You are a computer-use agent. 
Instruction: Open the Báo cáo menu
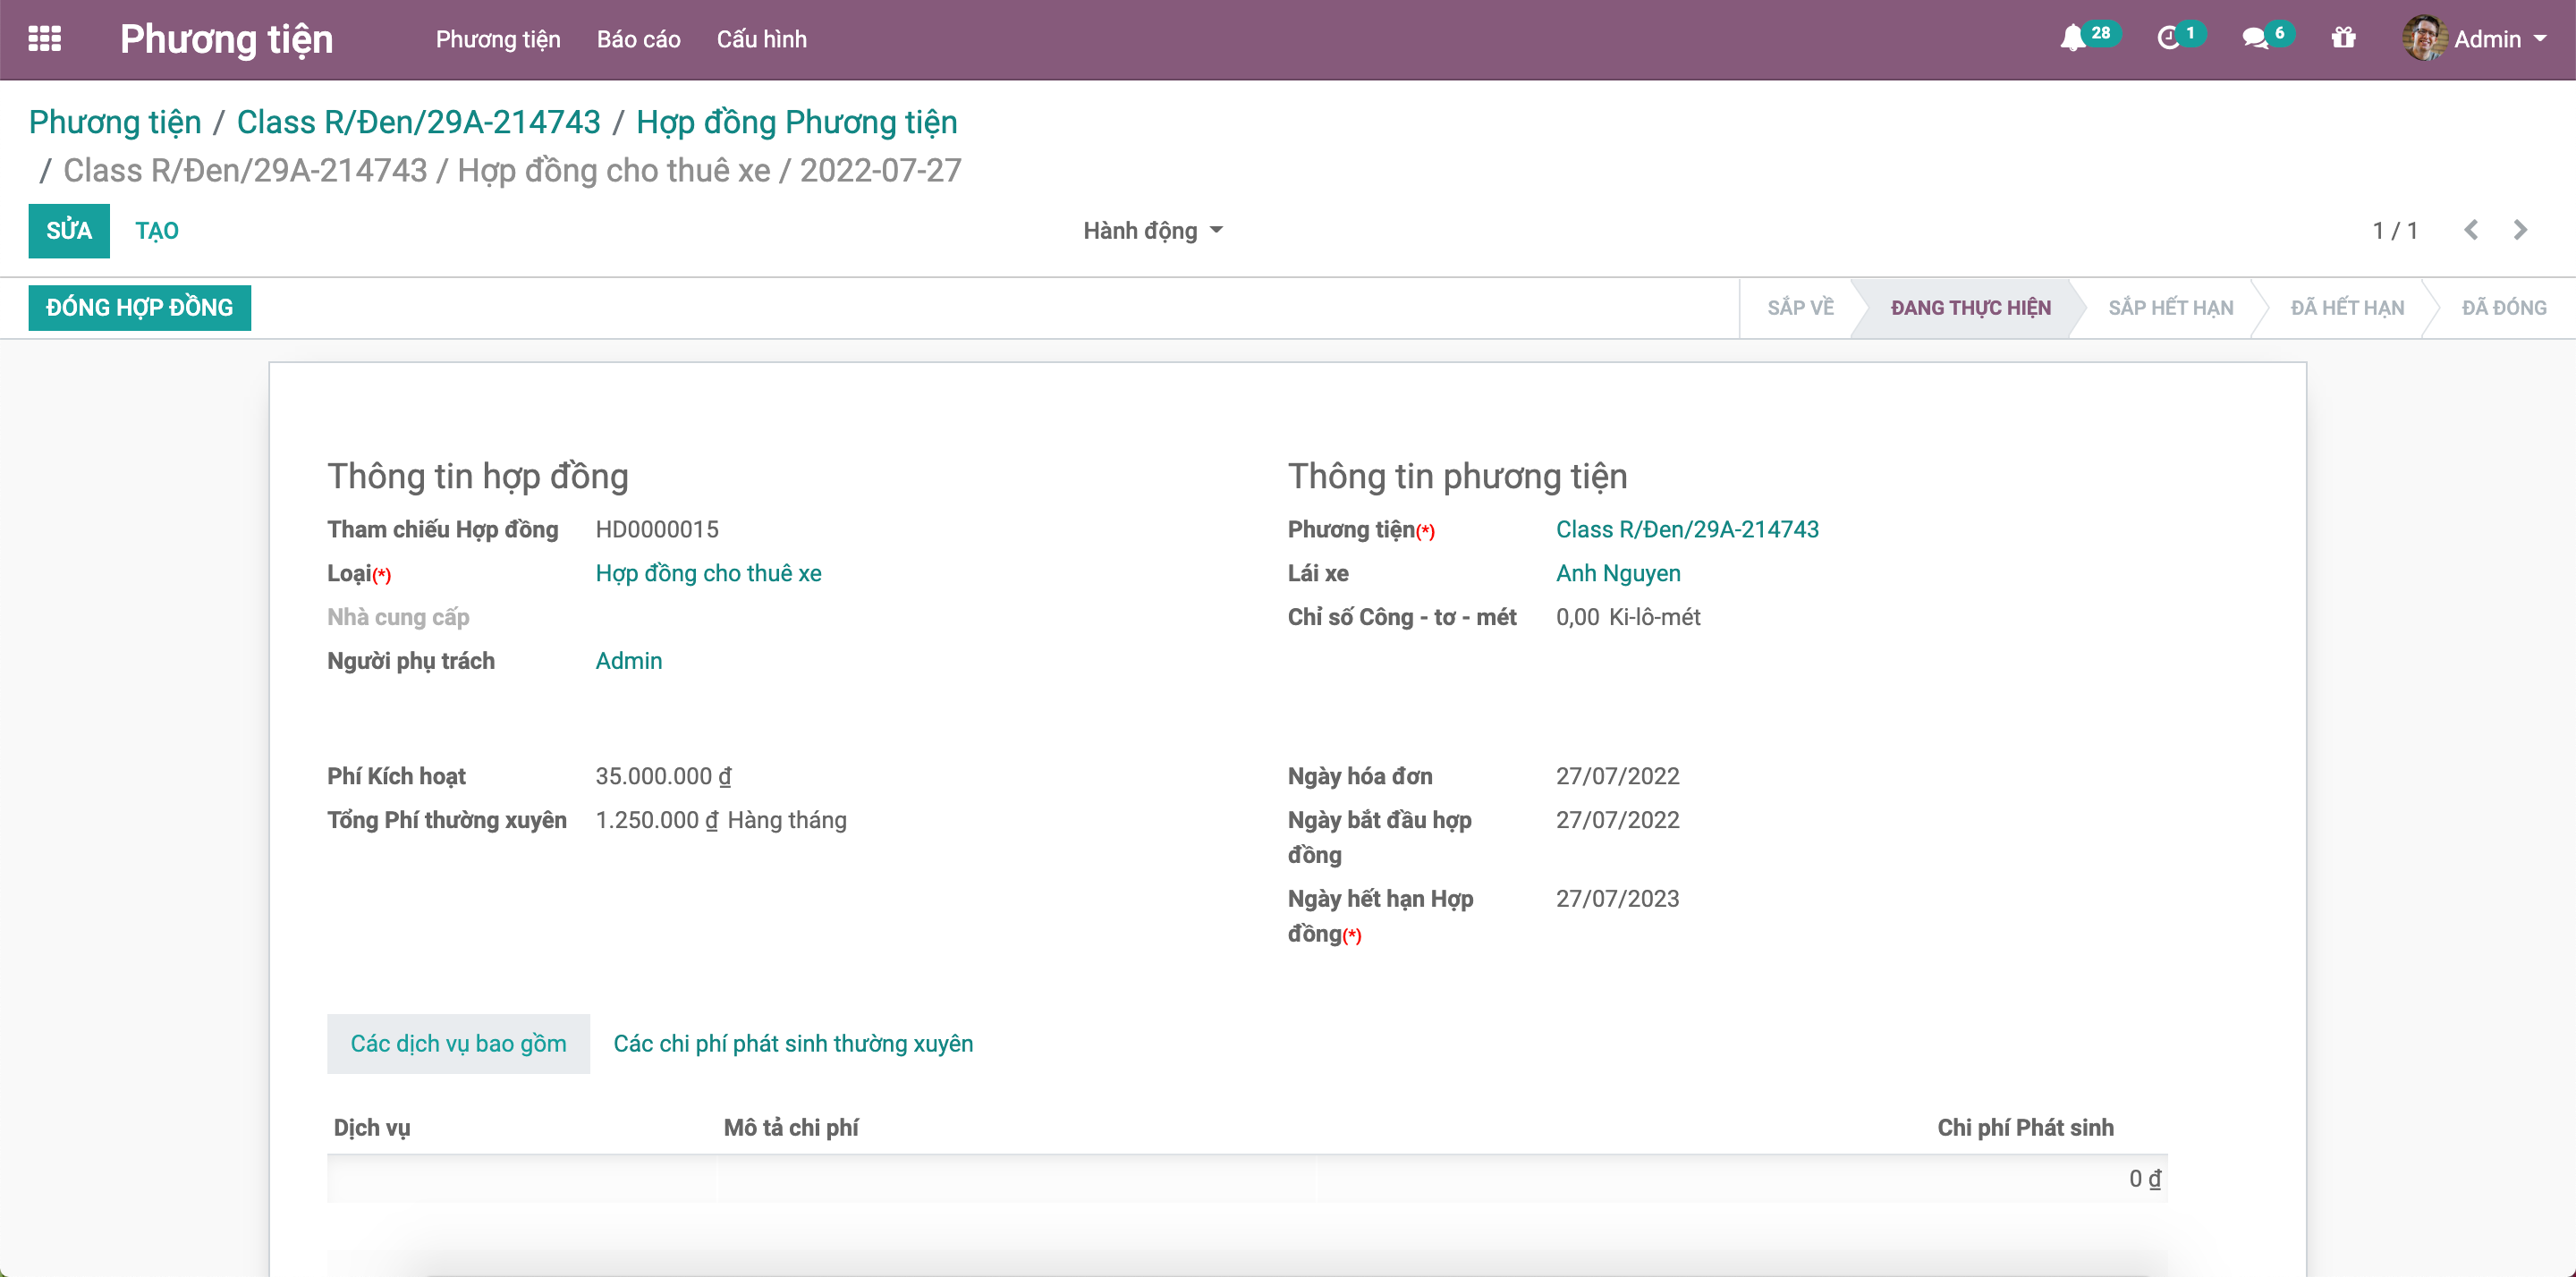coord(639,39)
